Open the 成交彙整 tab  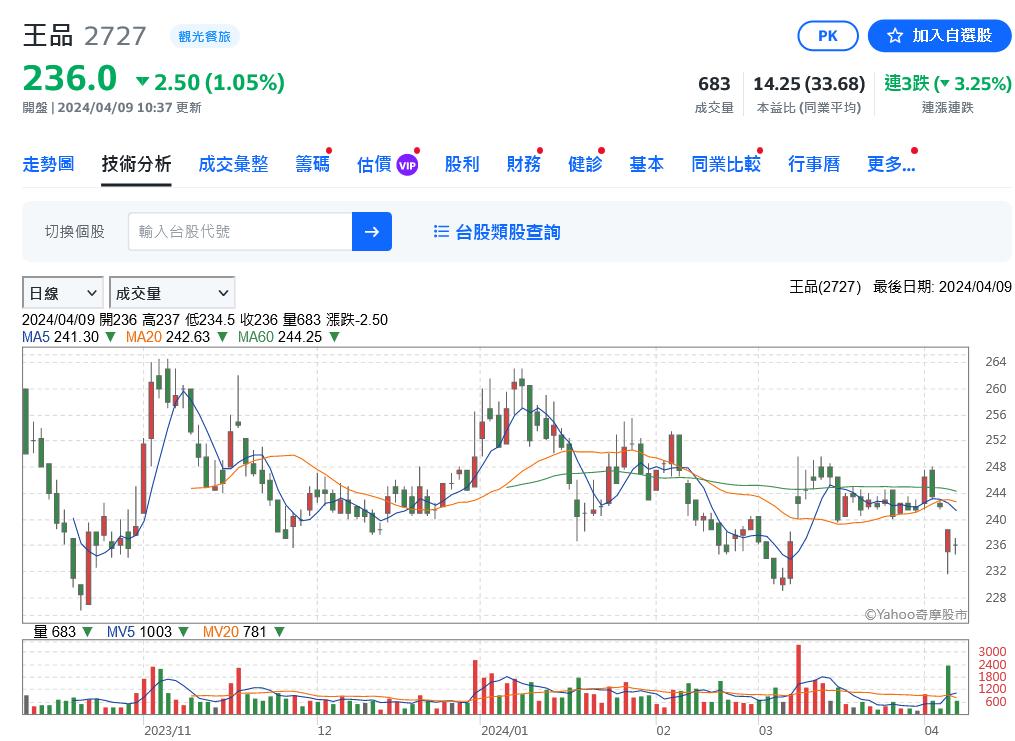pyautogui.click(x=233, y=164)
